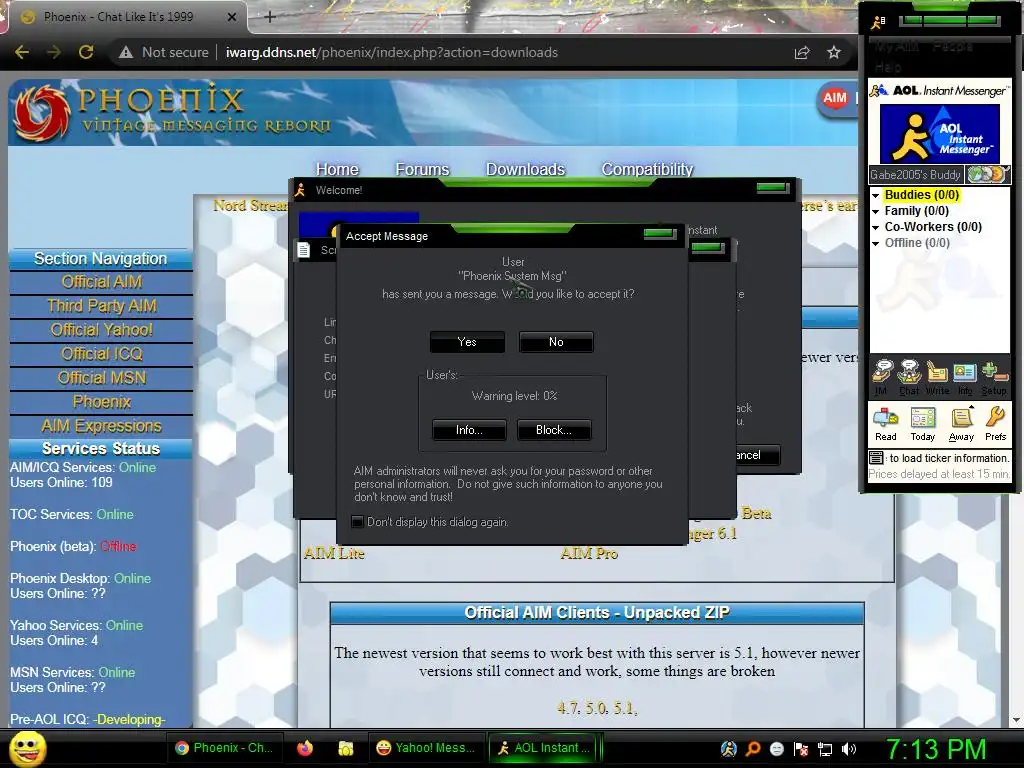Go to the Official ICQ section
This screenshot has width=1024, height=768.
coord(101,354)
